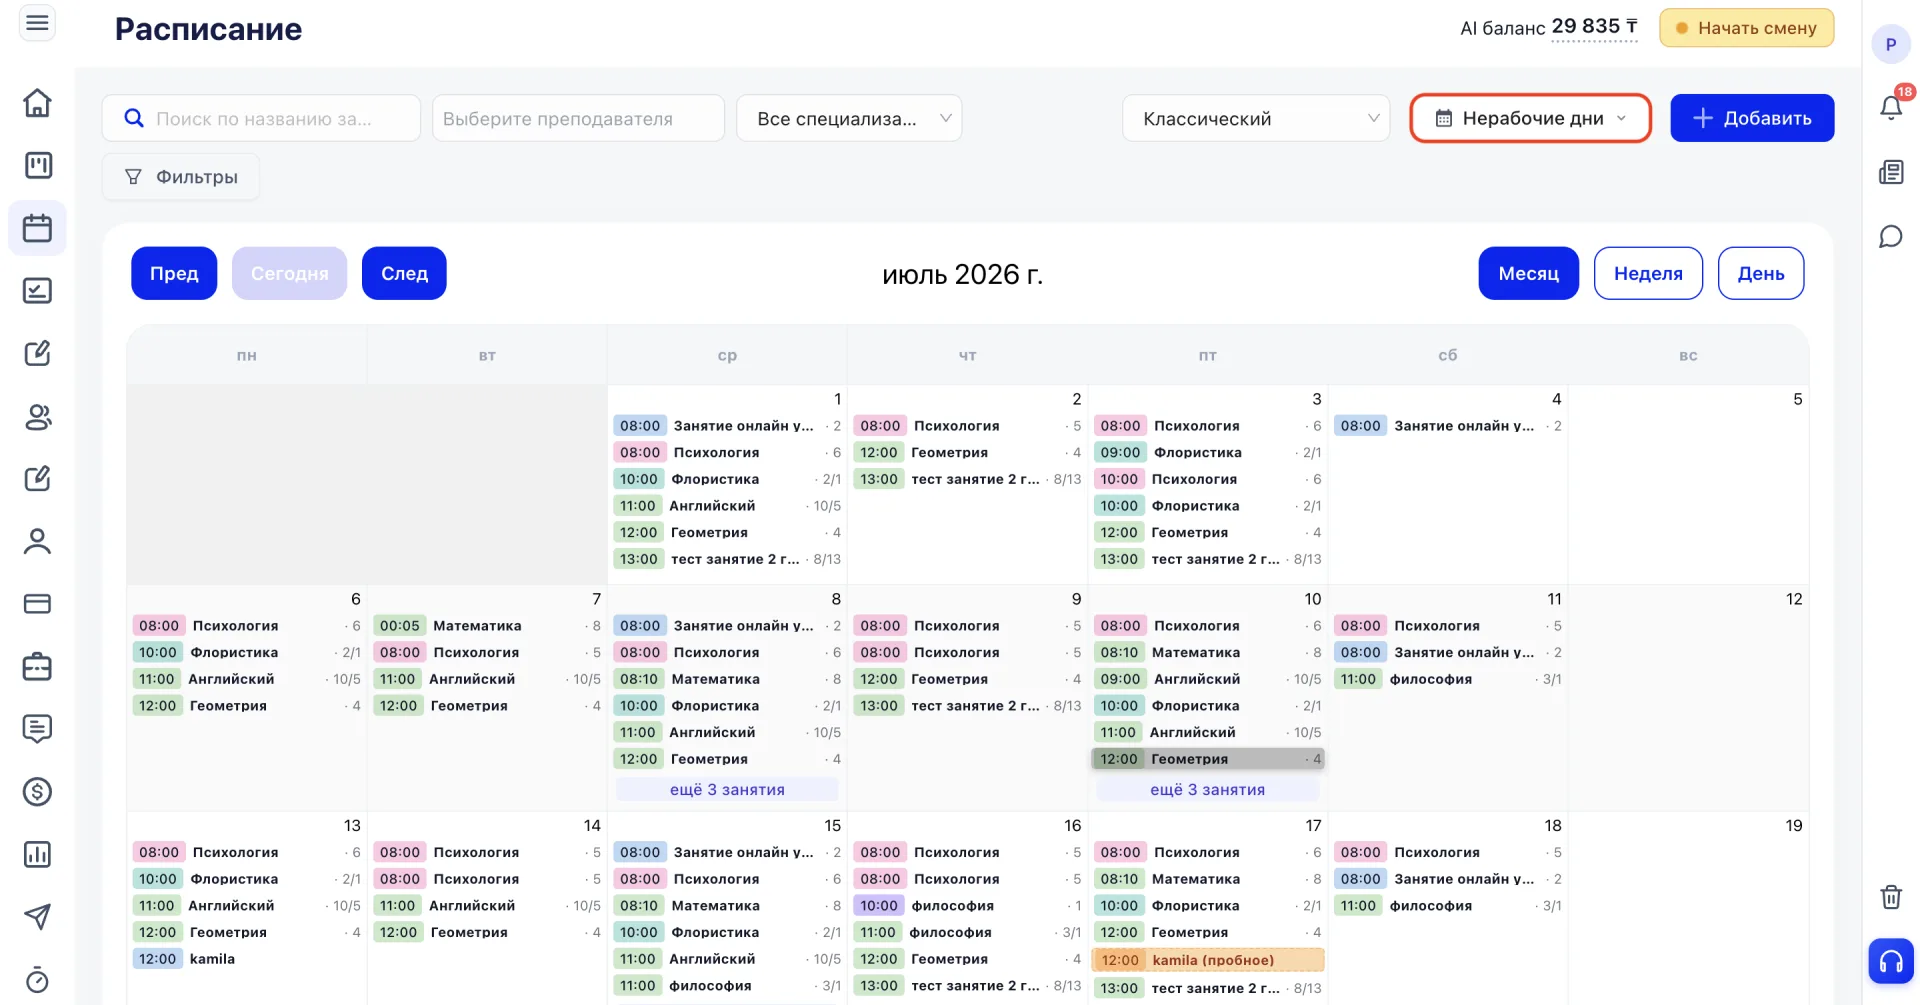
Task: Open 10:00 Флористика on July 6
Action: [x=246, y=652]
